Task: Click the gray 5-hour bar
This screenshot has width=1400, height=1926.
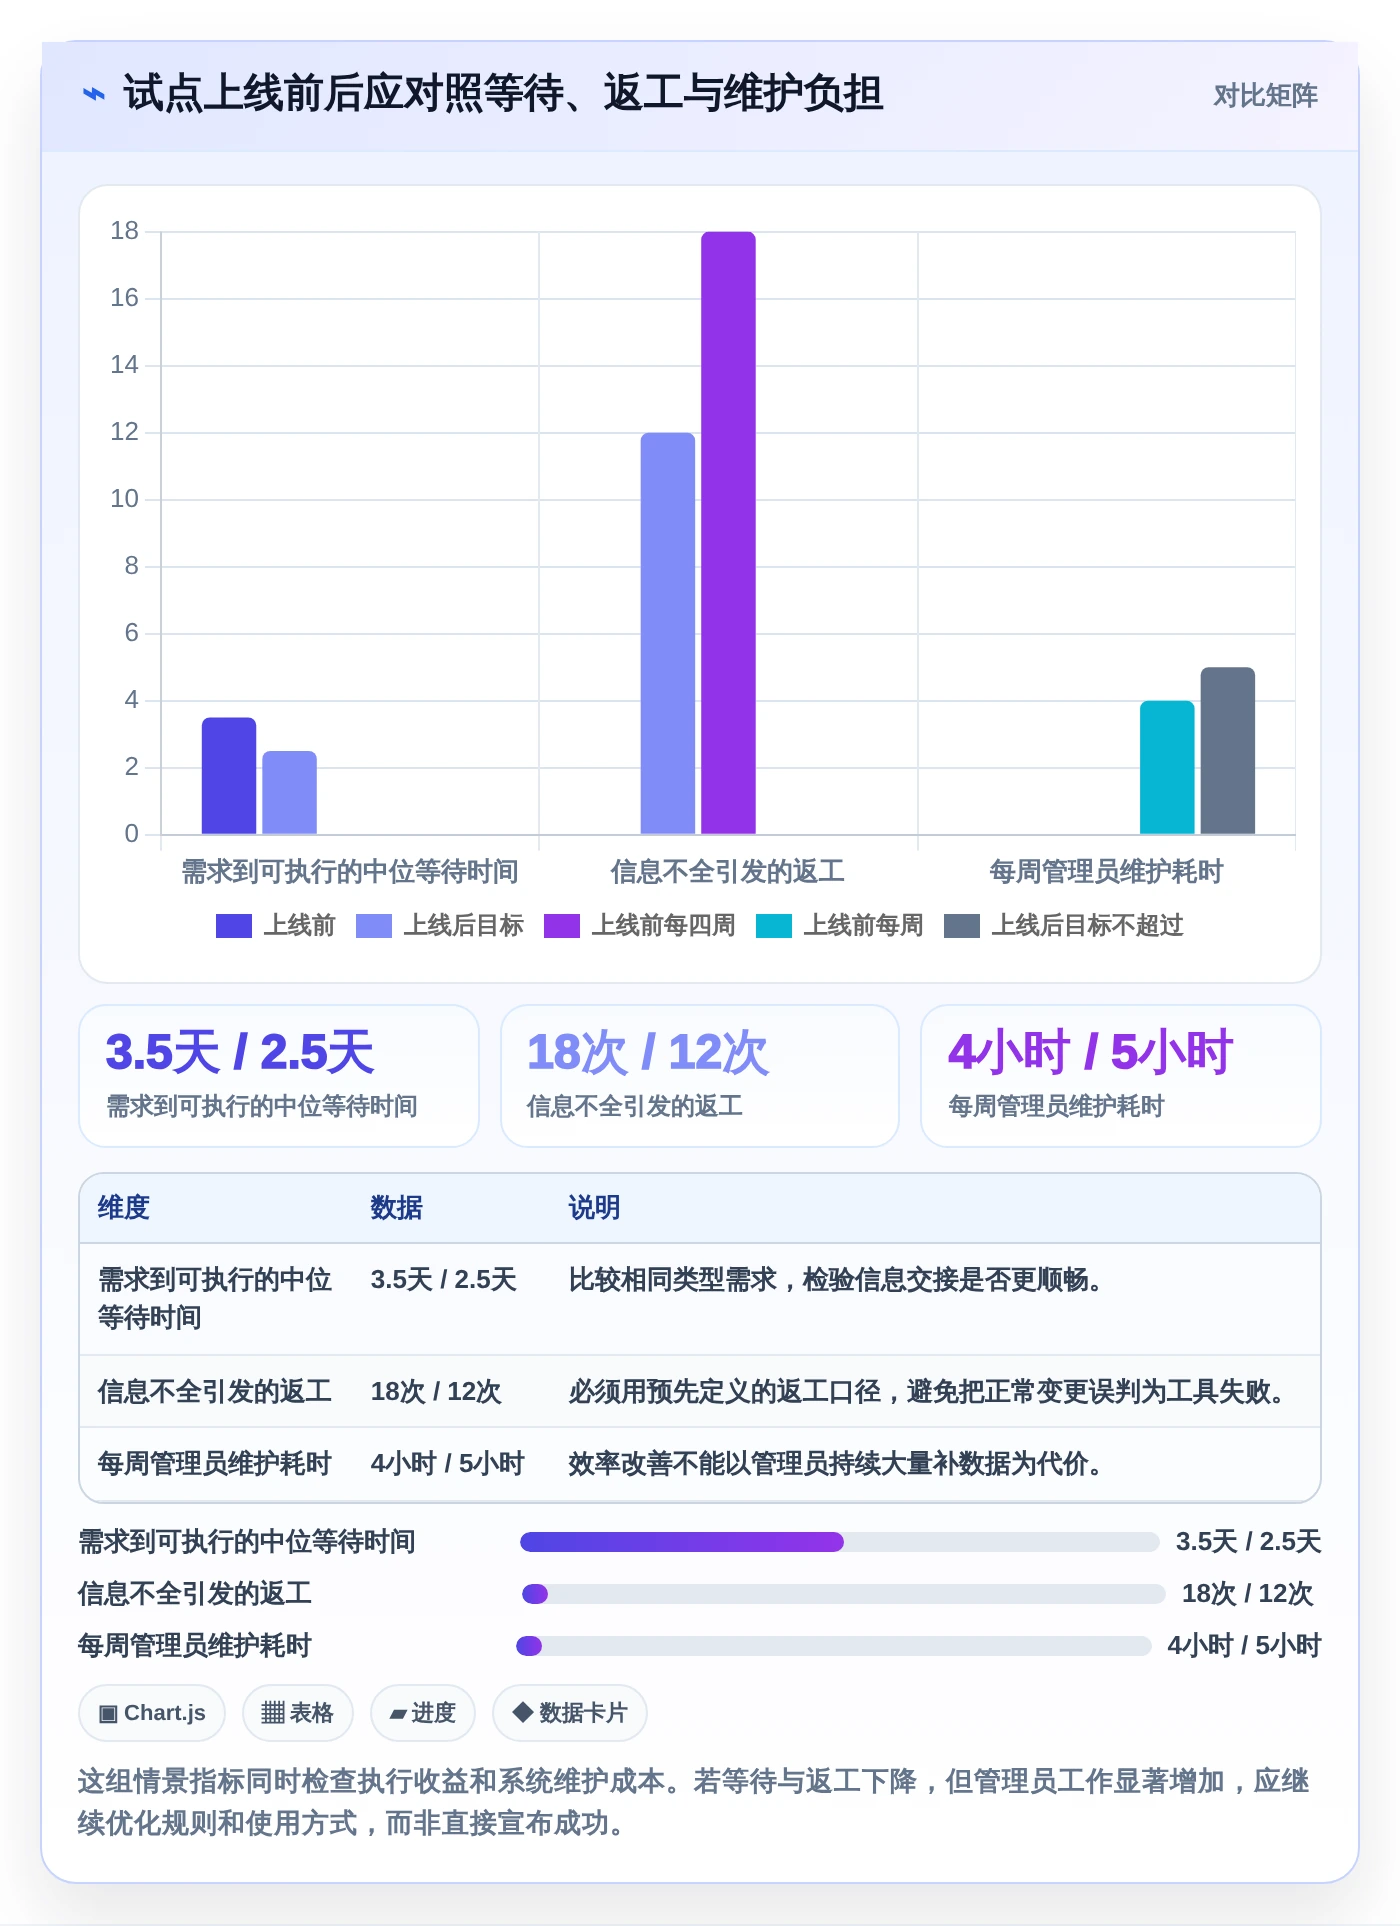Action: pyautogui.click(x=1228, y=750)
